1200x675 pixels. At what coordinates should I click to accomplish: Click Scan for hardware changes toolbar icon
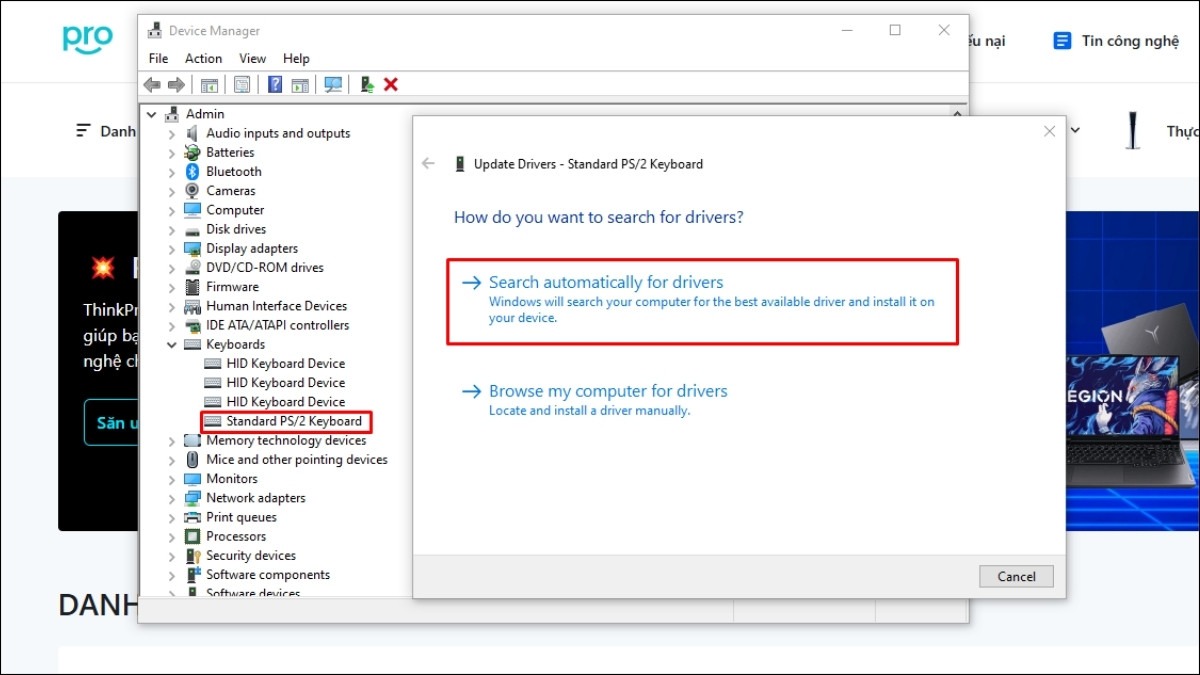pyautogui.click(x=333, y=85)
